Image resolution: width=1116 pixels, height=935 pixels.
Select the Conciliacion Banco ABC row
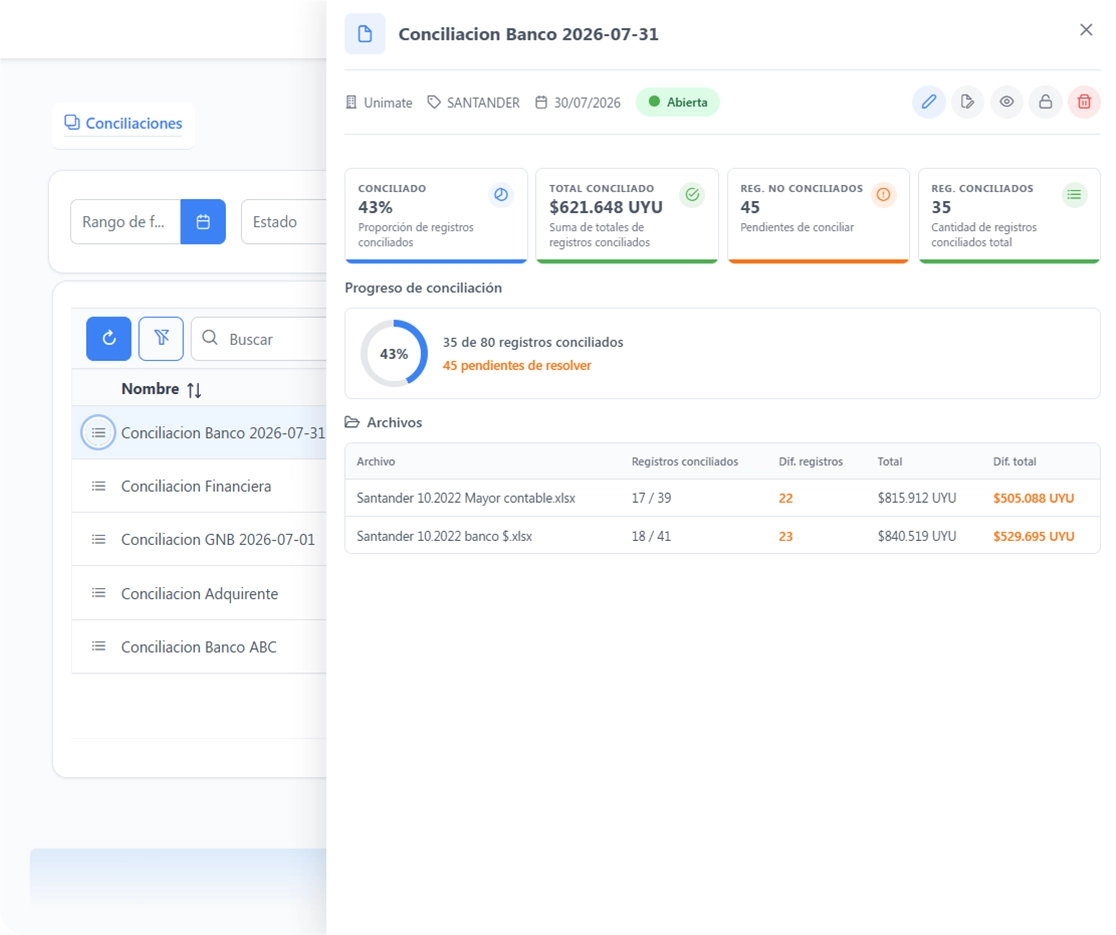(199, 646)
